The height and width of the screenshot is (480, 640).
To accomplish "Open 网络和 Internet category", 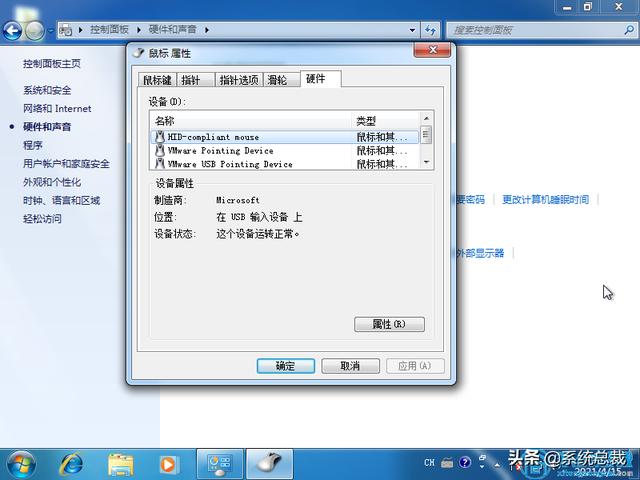I will point(57,109).
